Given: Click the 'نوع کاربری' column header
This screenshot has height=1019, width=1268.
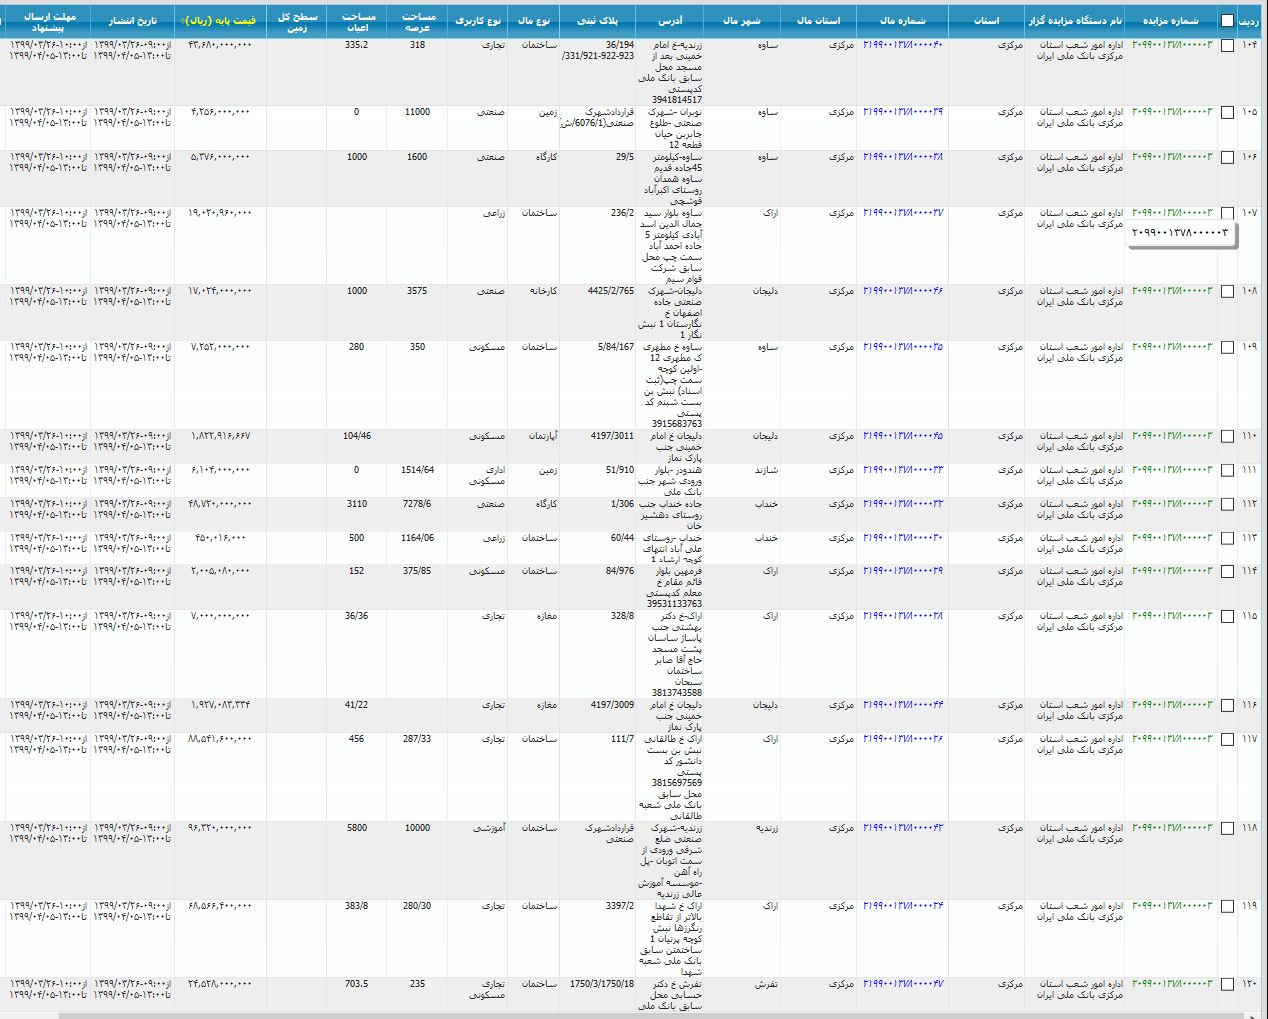Looking at the screenshot, I should click(478, 21).
